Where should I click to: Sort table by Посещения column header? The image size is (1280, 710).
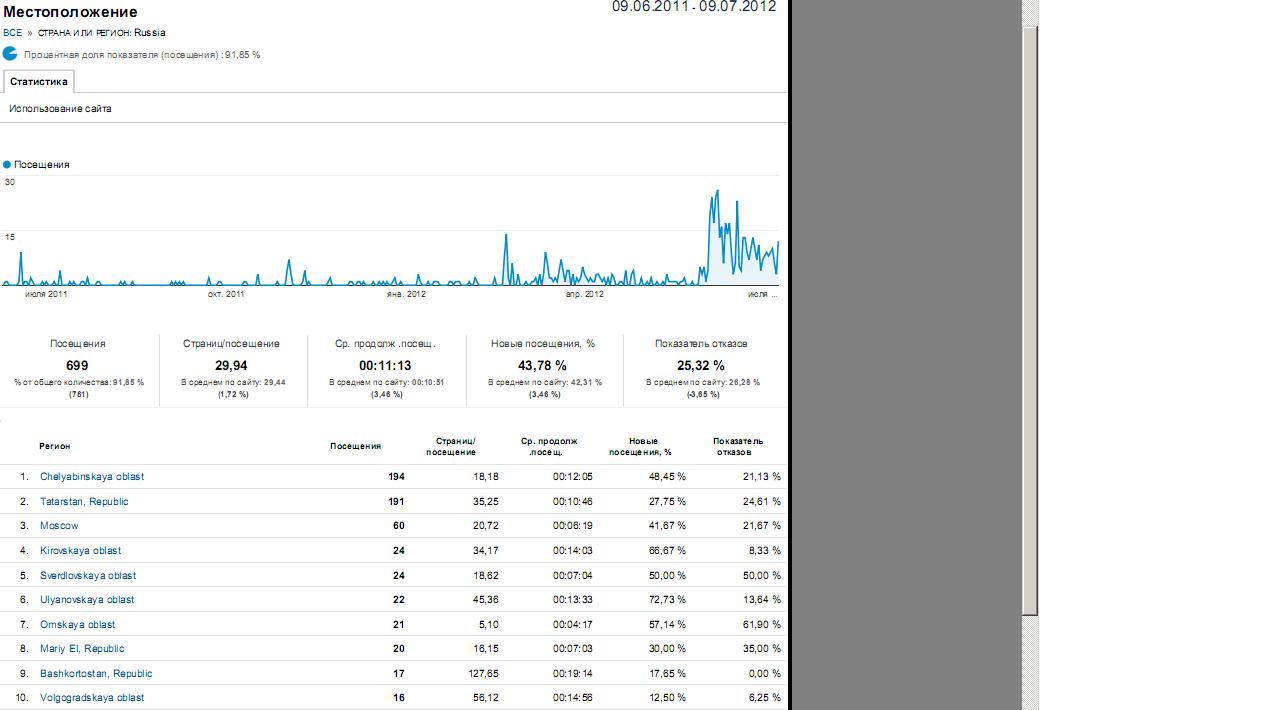pyautogui.click(x=355, y=446)
